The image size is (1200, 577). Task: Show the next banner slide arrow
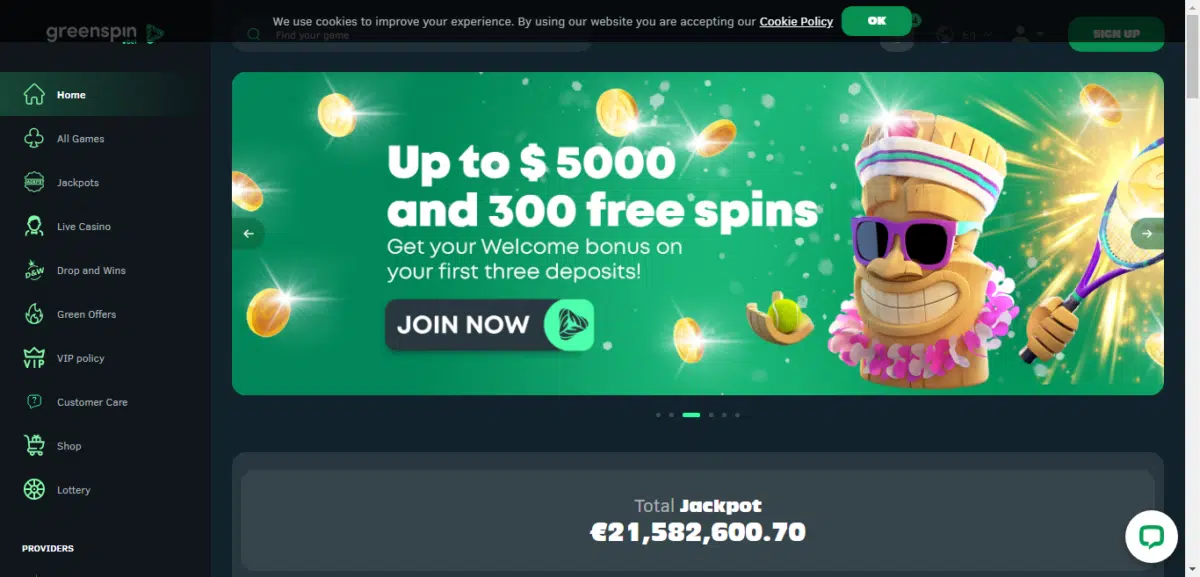tap(1147, 234)
